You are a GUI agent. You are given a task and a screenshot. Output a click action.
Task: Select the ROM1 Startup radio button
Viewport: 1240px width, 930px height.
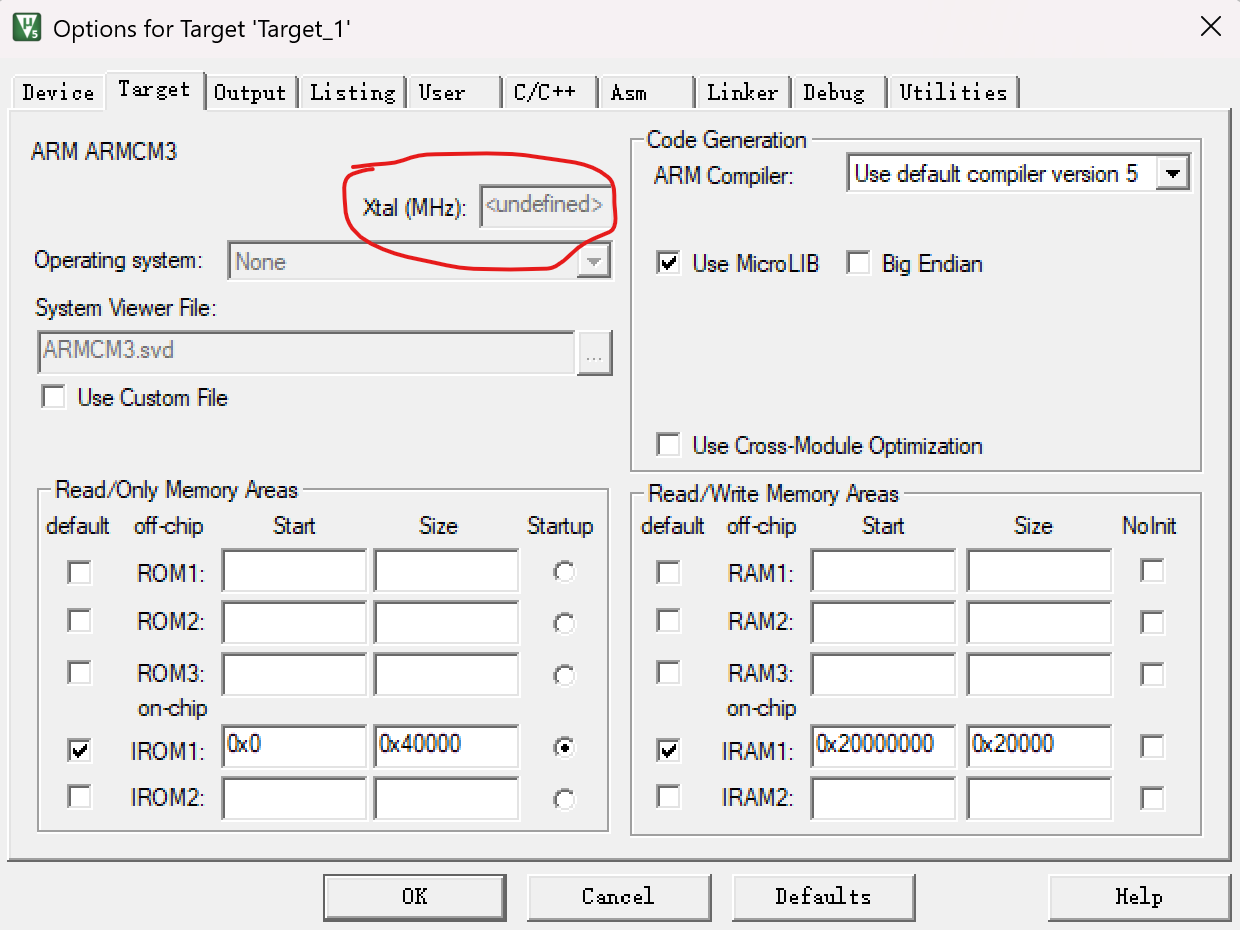565,572
